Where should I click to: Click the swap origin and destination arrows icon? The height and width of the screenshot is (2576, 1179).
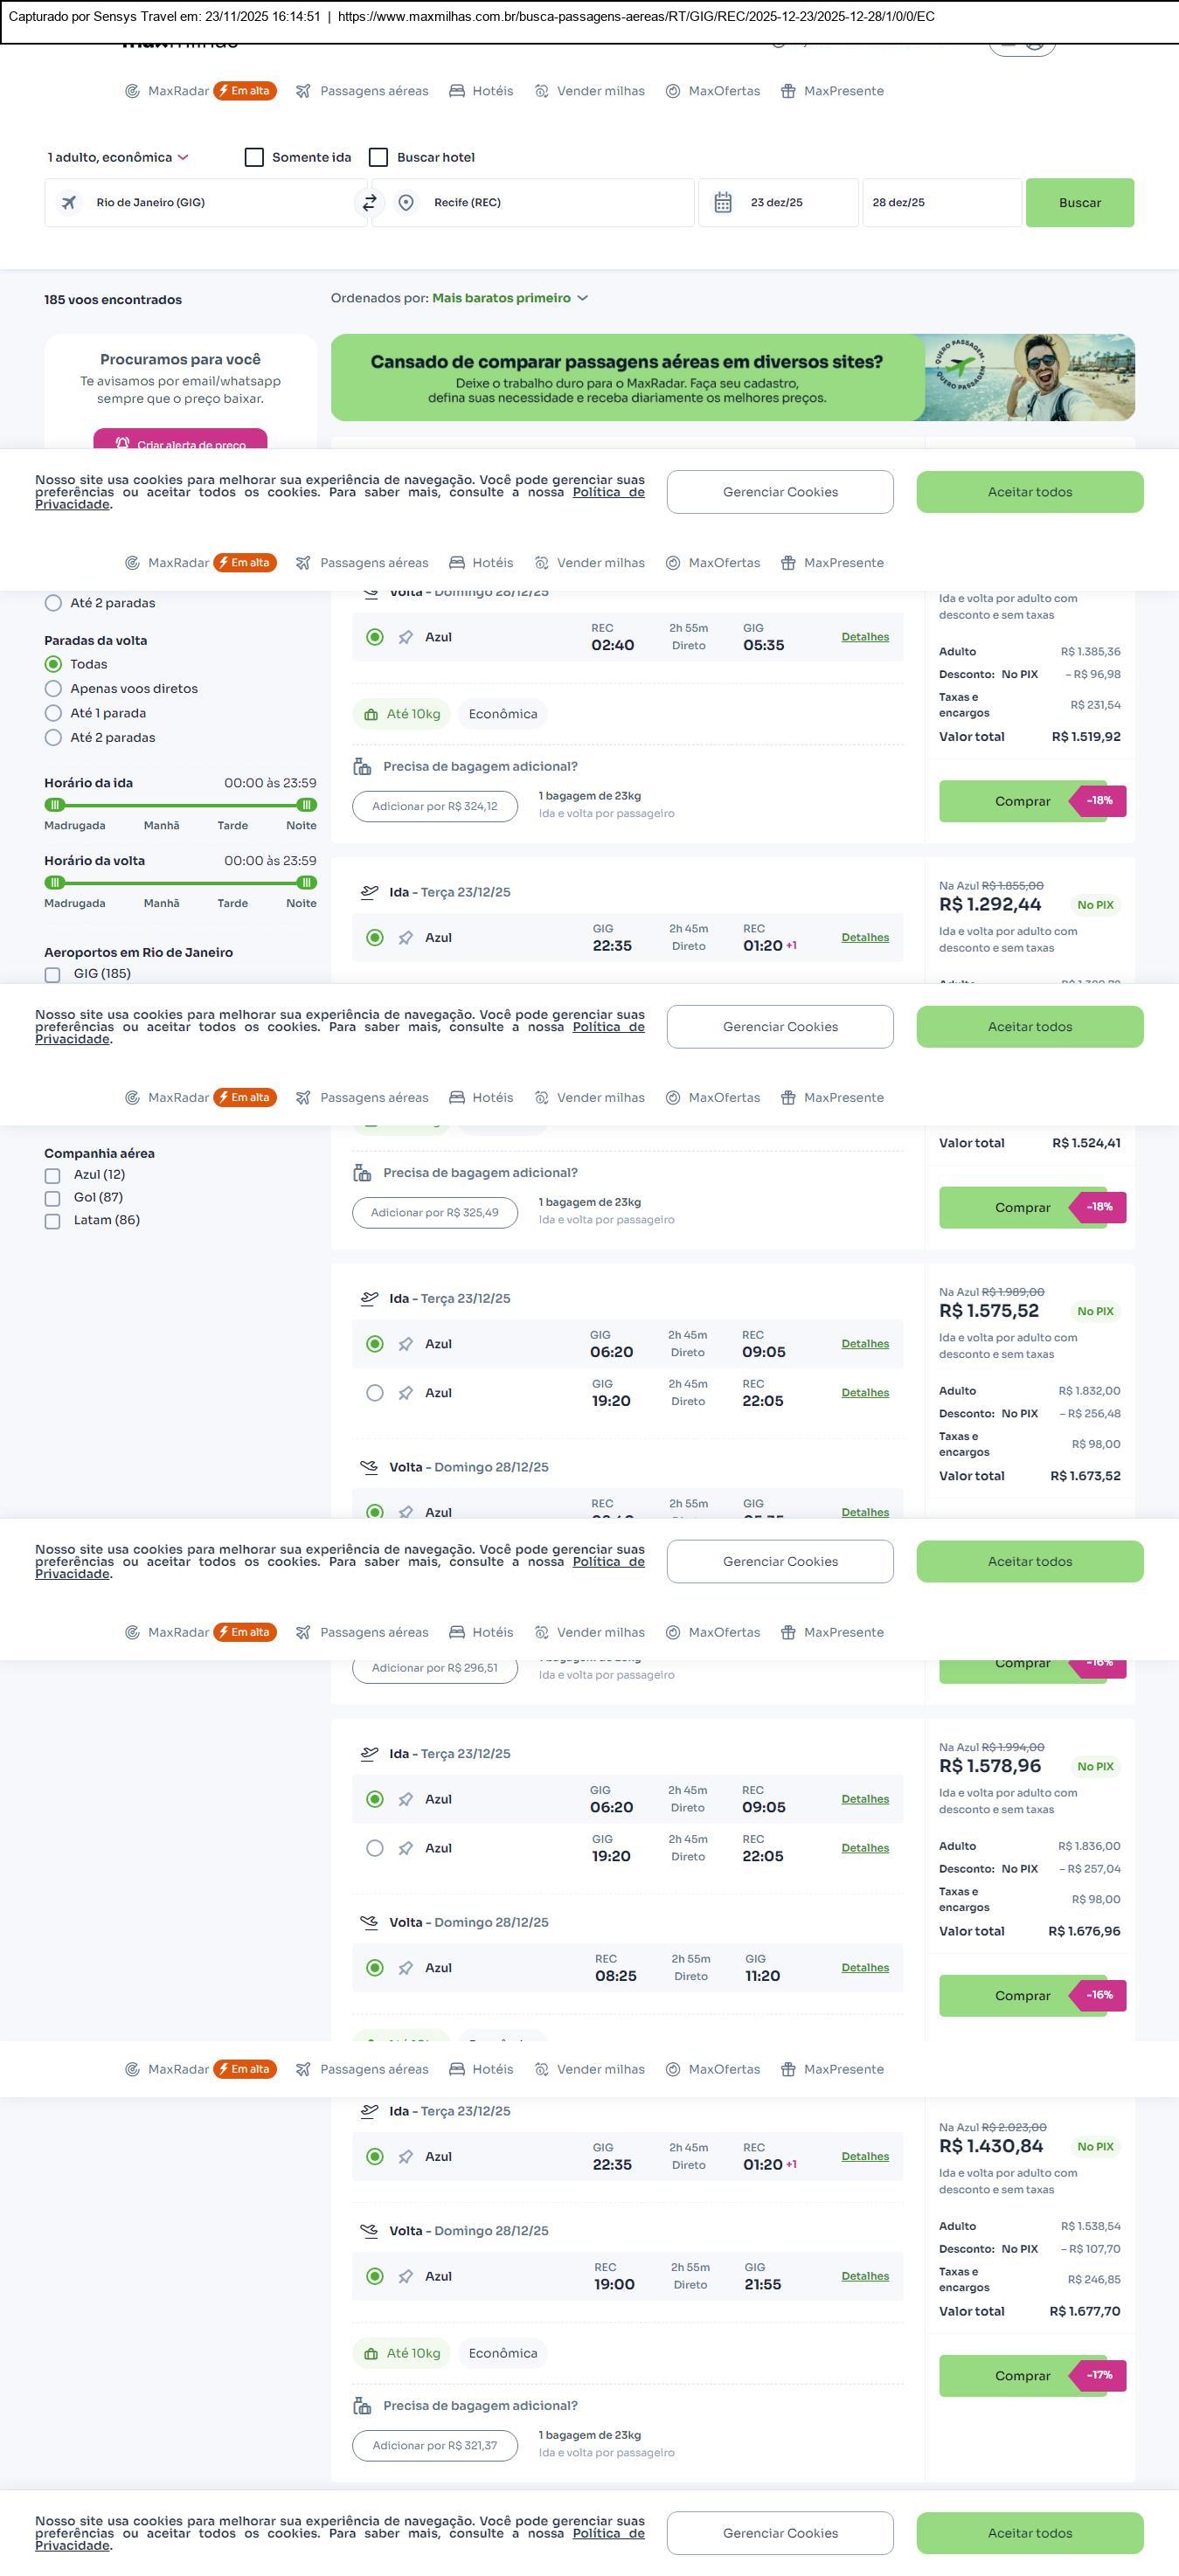(369, 203)
